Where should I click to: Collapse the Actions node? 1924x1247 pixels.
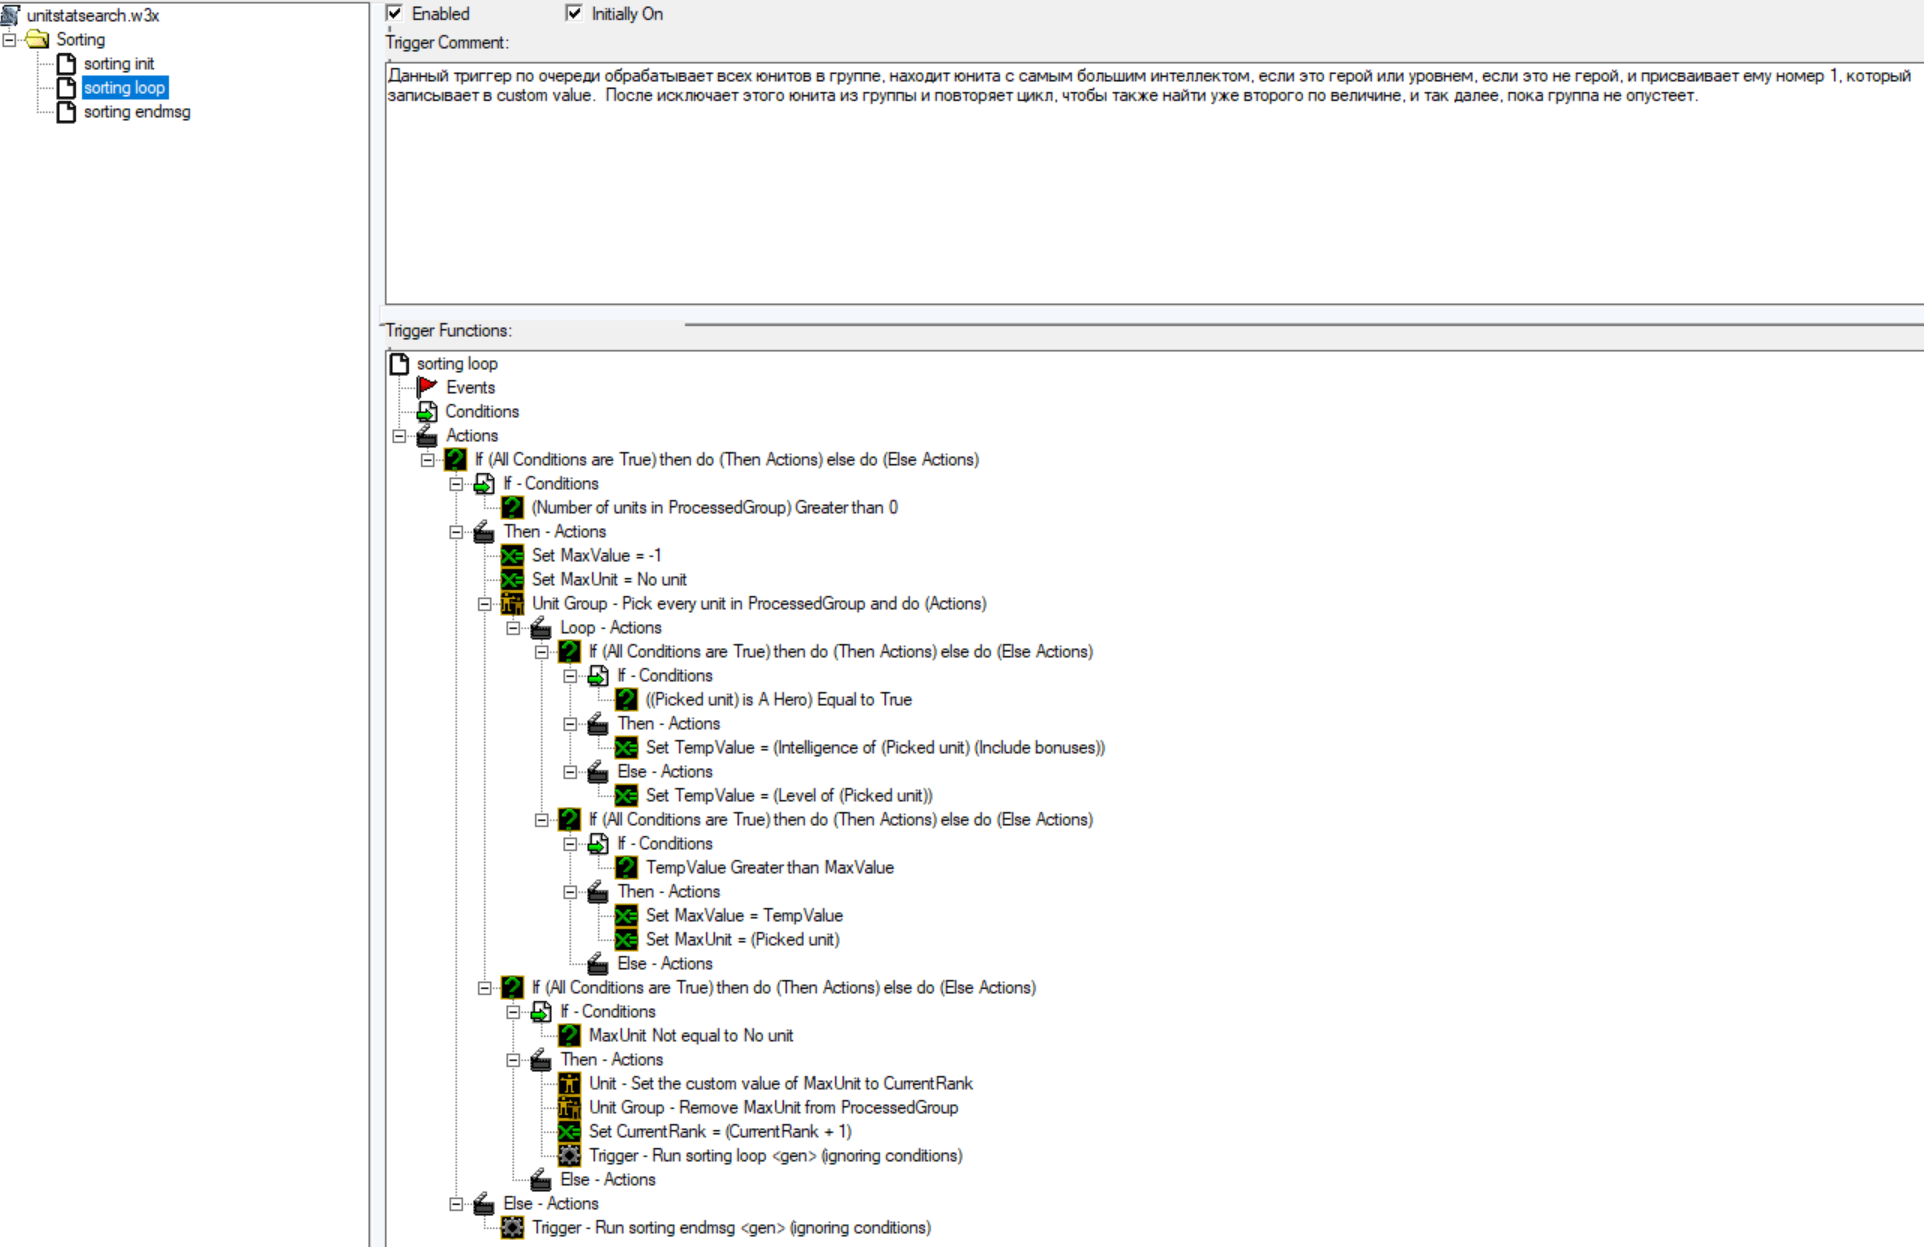[x=399, y=435]
